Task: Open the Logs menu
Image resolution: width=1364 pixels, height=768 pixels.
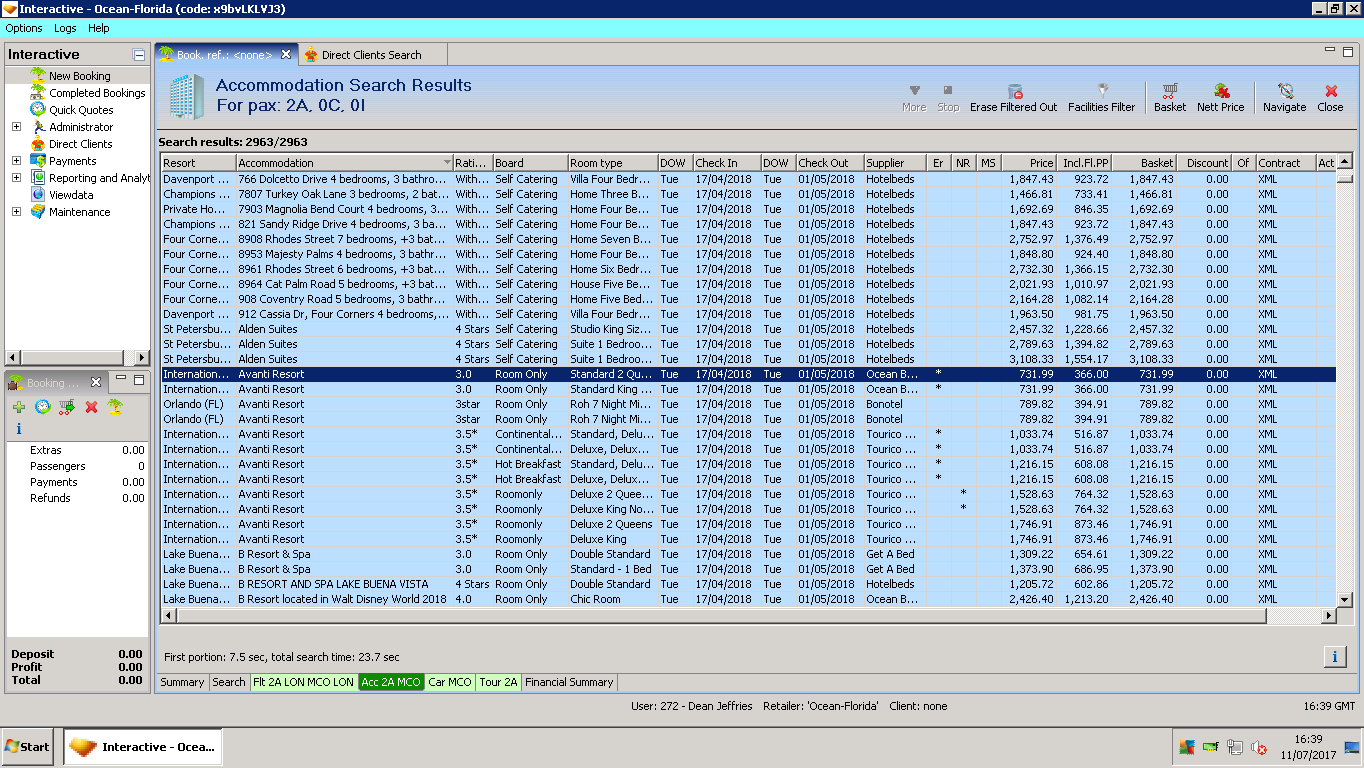Action: click(65, 28)
